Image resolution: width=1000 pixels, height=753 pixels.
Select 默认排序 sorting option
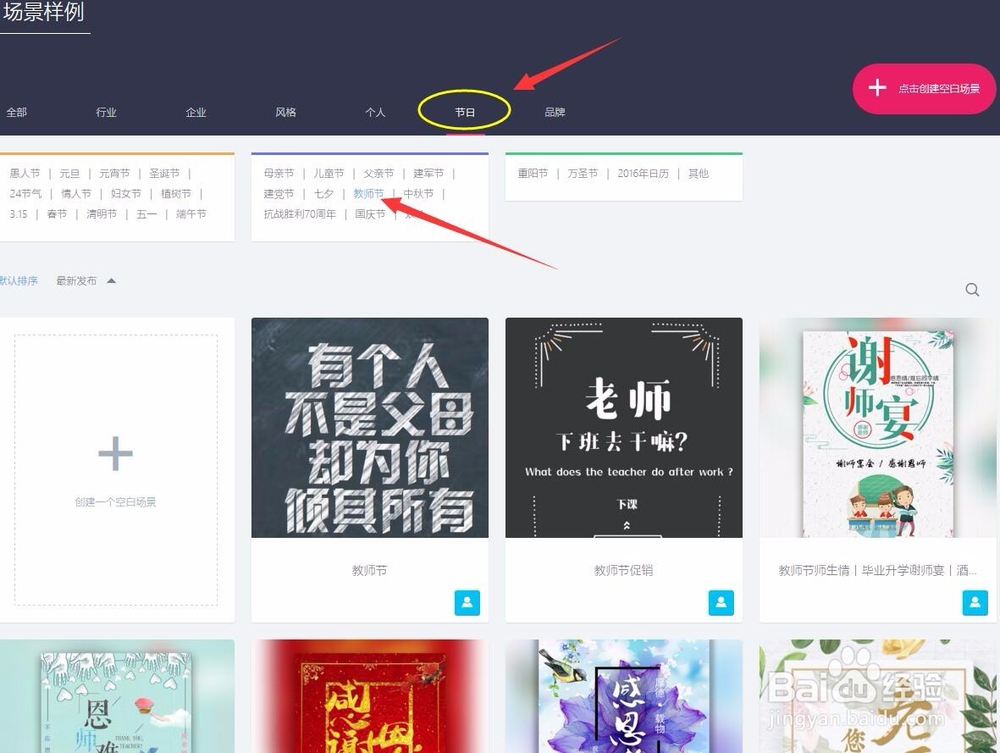coord(20,281)
